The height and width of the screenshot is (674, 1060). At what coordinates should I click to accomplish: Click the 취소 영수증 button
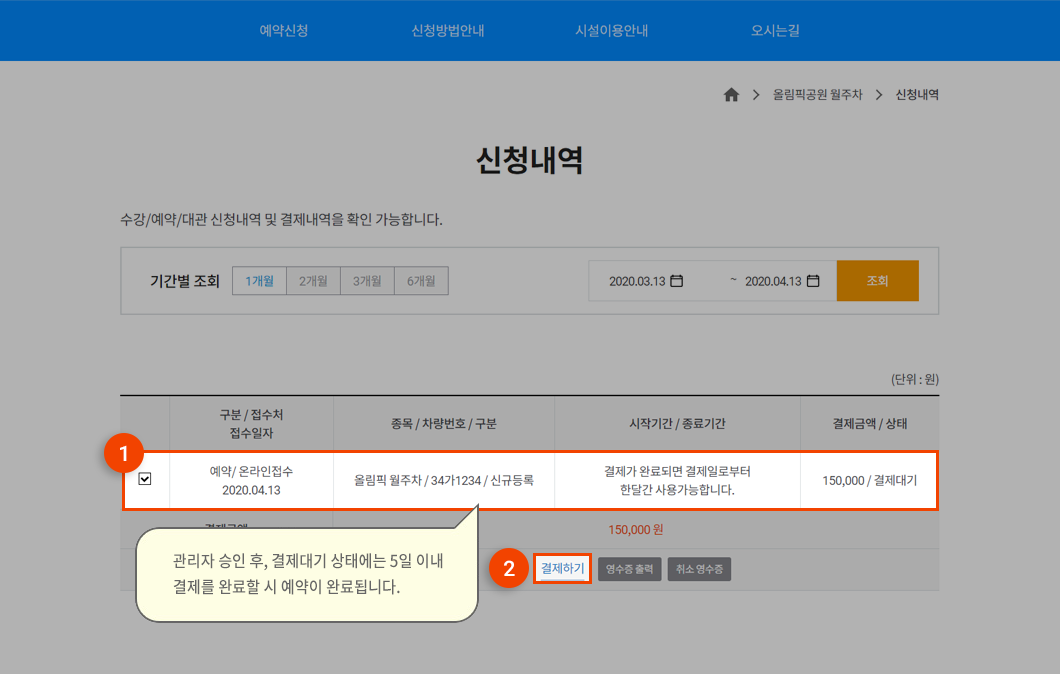pyautogui.click(x=699, y=569)
